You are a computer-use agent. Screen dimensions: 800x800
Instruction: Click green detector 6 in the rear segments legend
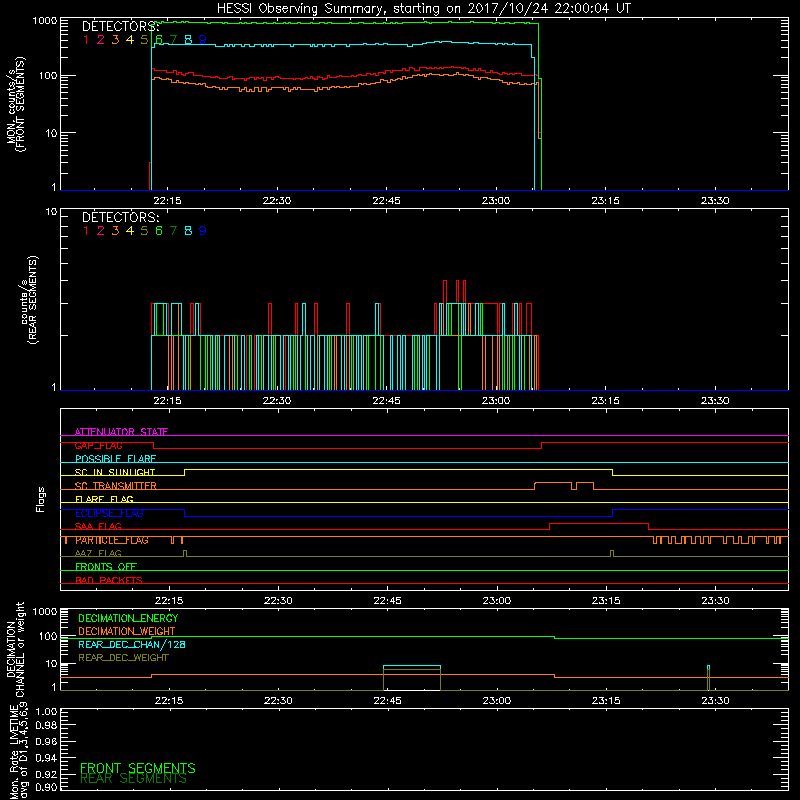(159, 231)
